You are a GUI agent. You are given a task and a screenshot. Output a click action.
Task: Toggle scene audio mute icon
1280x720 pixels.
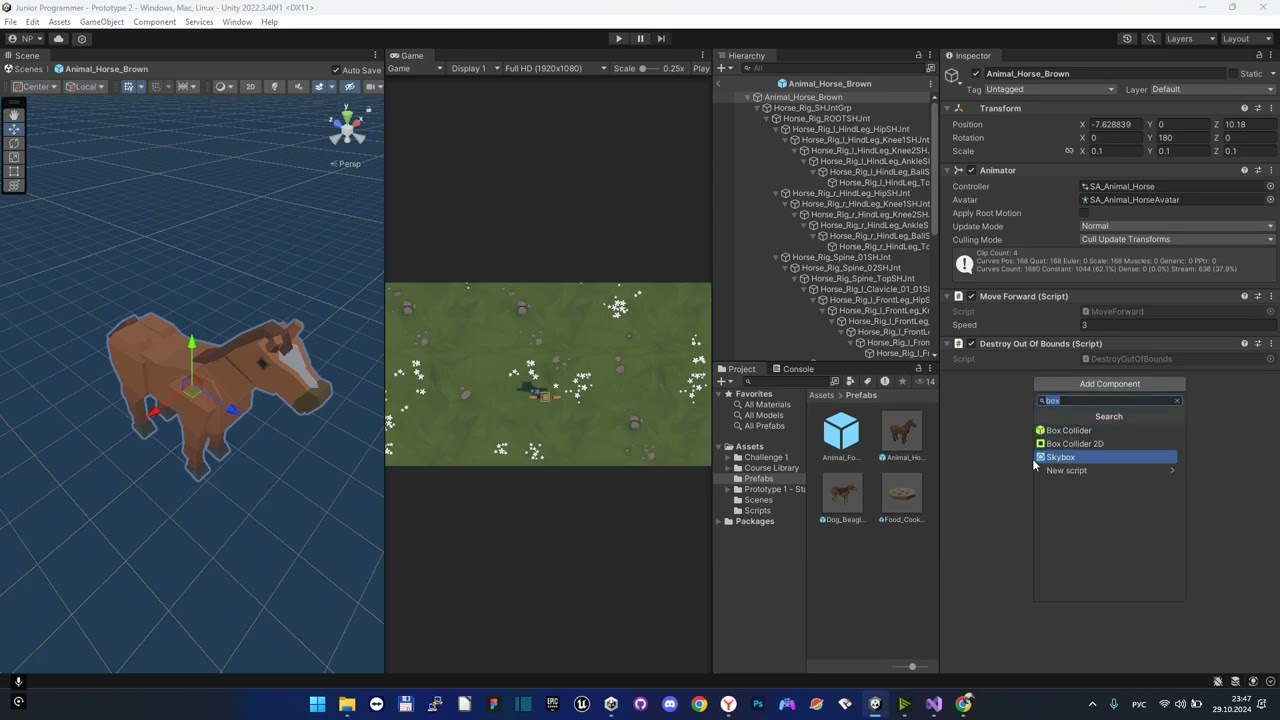(x=297, y=87)
